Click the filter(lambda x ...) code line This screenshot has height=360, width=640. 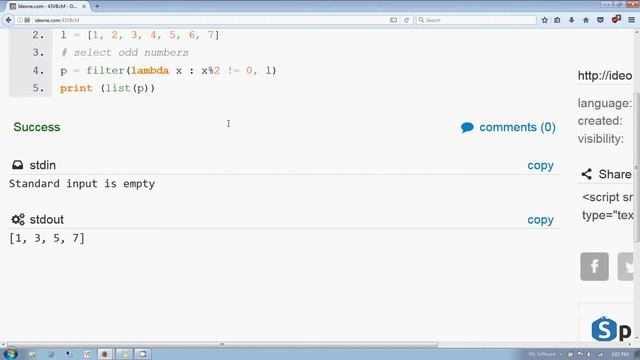click(x=168, y=71)
